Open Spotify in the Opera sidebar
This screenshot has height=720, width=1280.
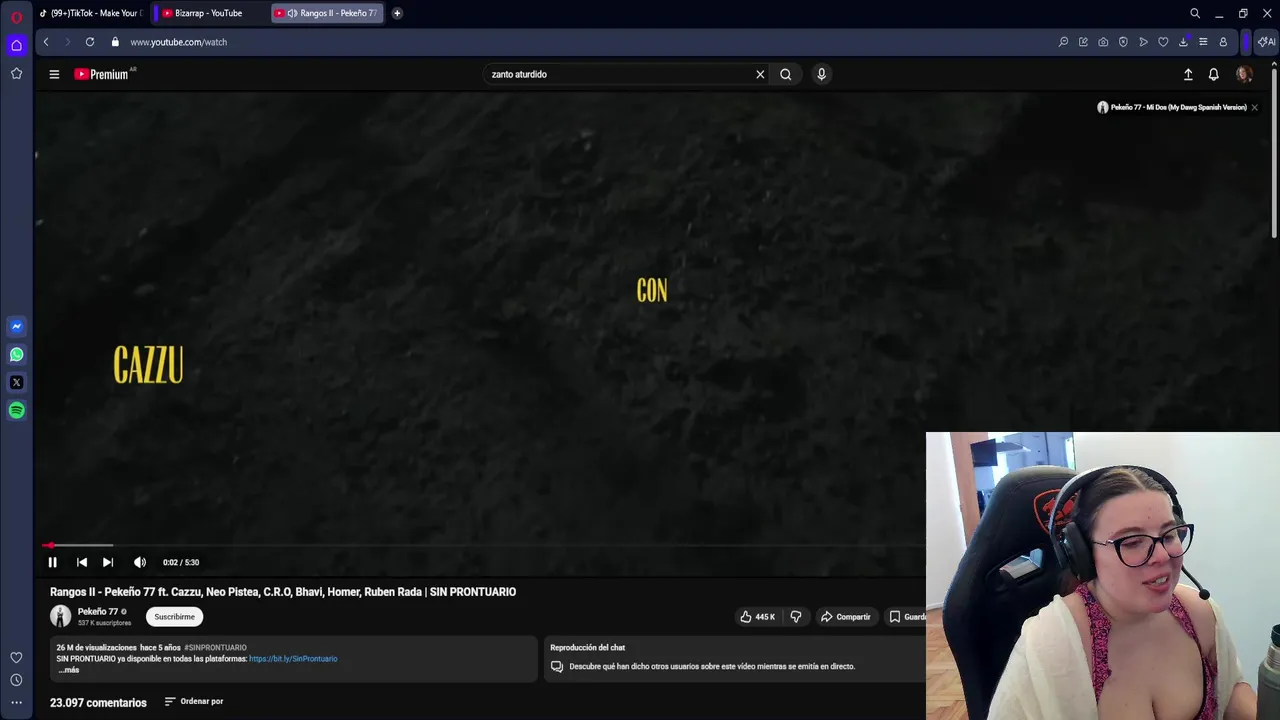[x=16, y=410]
